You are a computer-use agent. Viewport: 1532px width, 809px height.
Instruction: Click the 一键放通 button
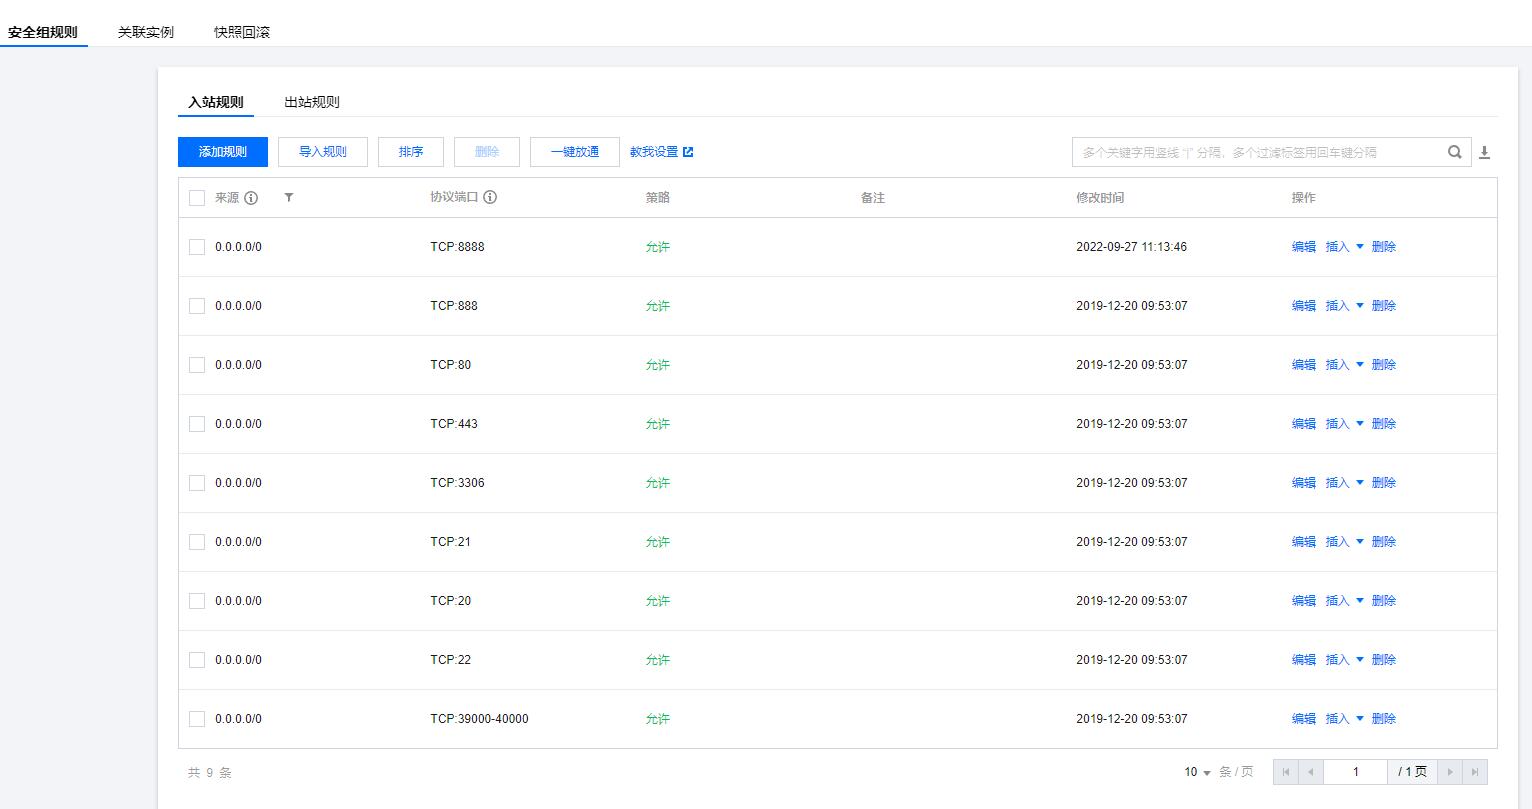coord(575,152)
